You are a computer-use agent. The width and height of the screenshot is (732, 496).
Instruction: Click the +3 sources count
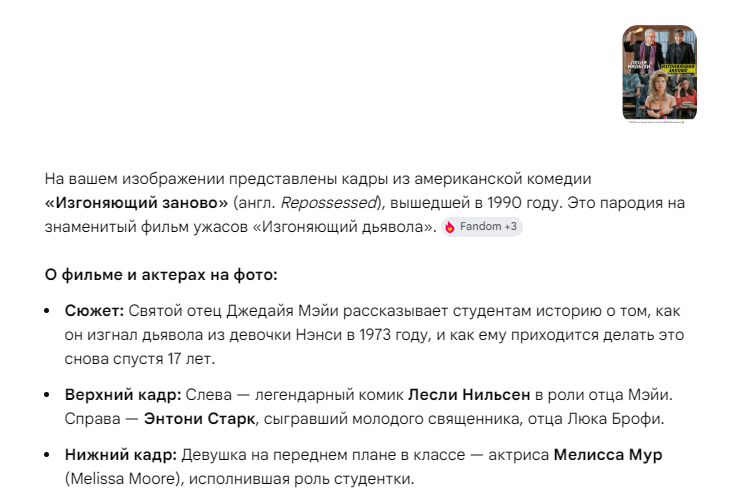pos(510,227)
